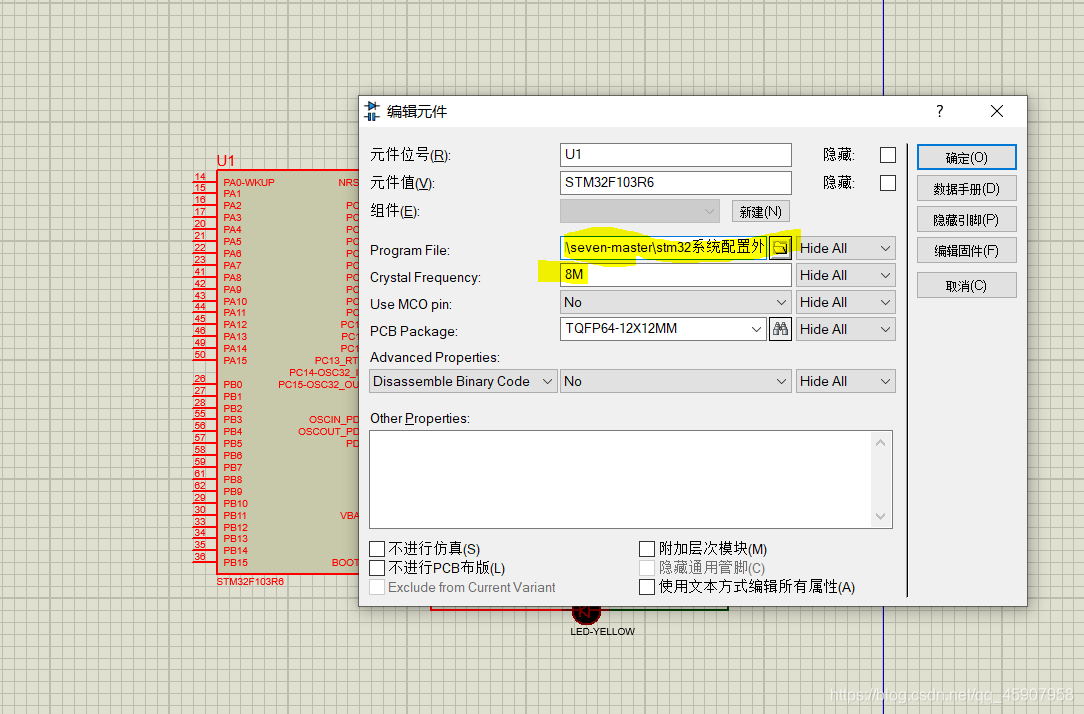Click pin number 14 on U1
This screenshot has height=714, width=1084.
[x=200, y=177]
